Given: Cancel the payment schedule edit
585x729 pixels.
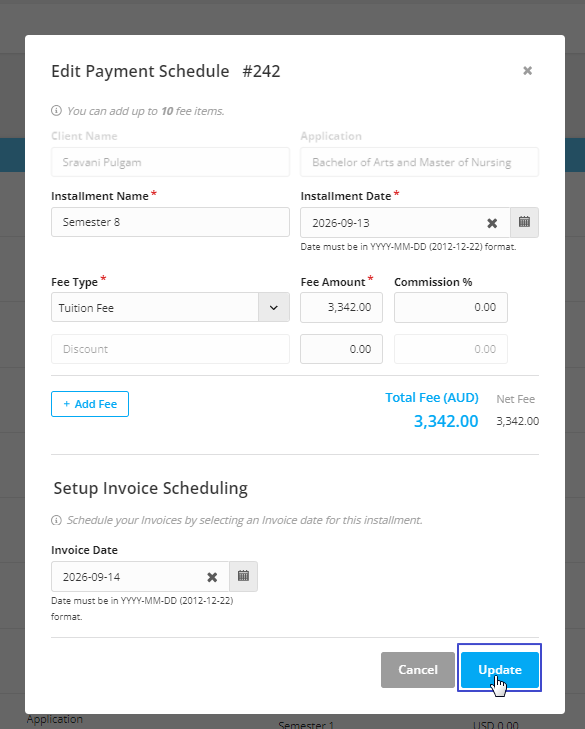Looking at the screenshot, I should (x=418, y=669).
